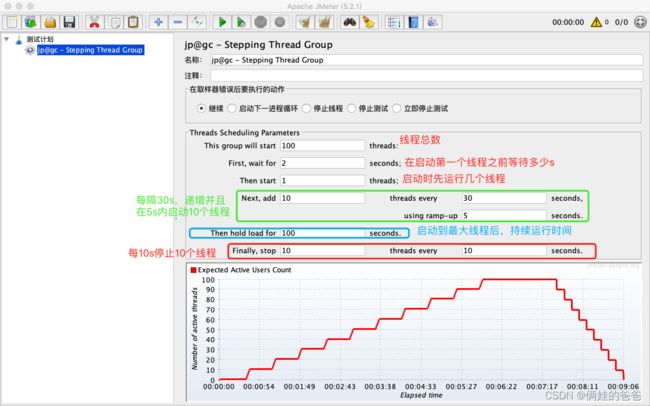Select the 立即停止测试 radio button

397,108
